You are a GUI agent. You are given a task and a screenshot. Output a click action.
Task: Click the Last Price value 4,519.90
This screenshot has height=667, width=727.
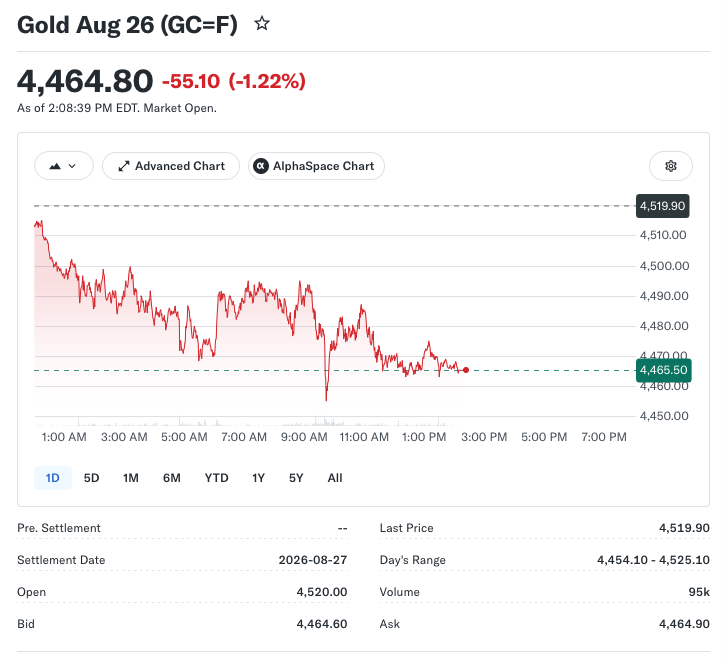[684, 528]
